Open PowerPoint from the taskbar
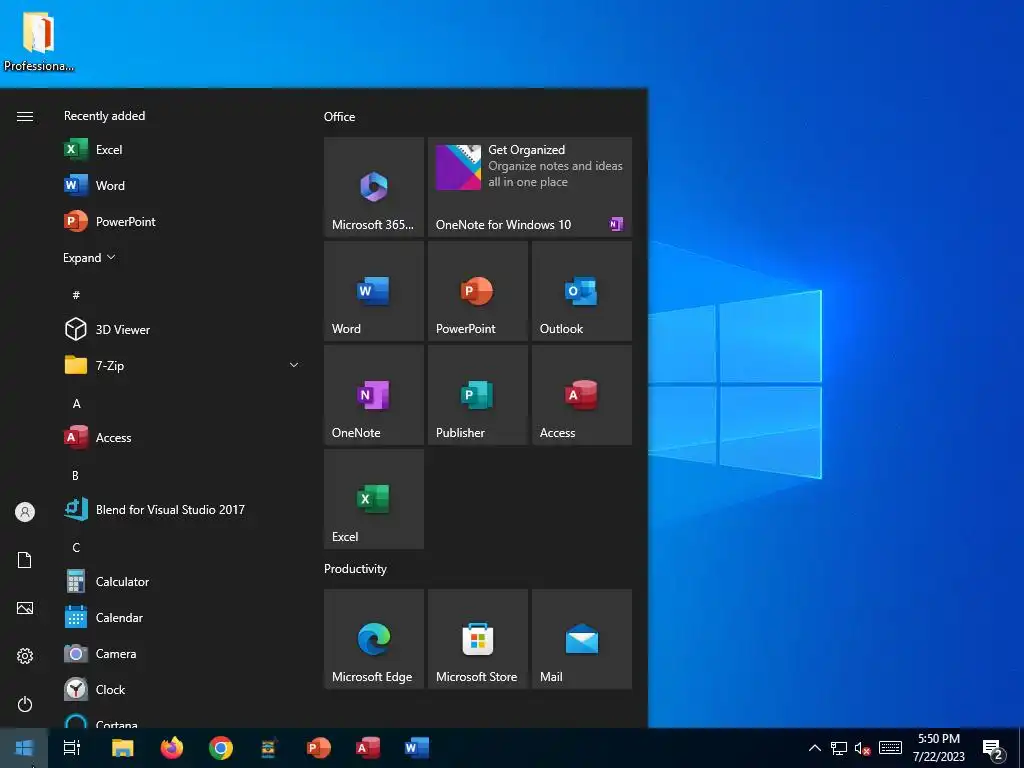 [x=319, y=748]
